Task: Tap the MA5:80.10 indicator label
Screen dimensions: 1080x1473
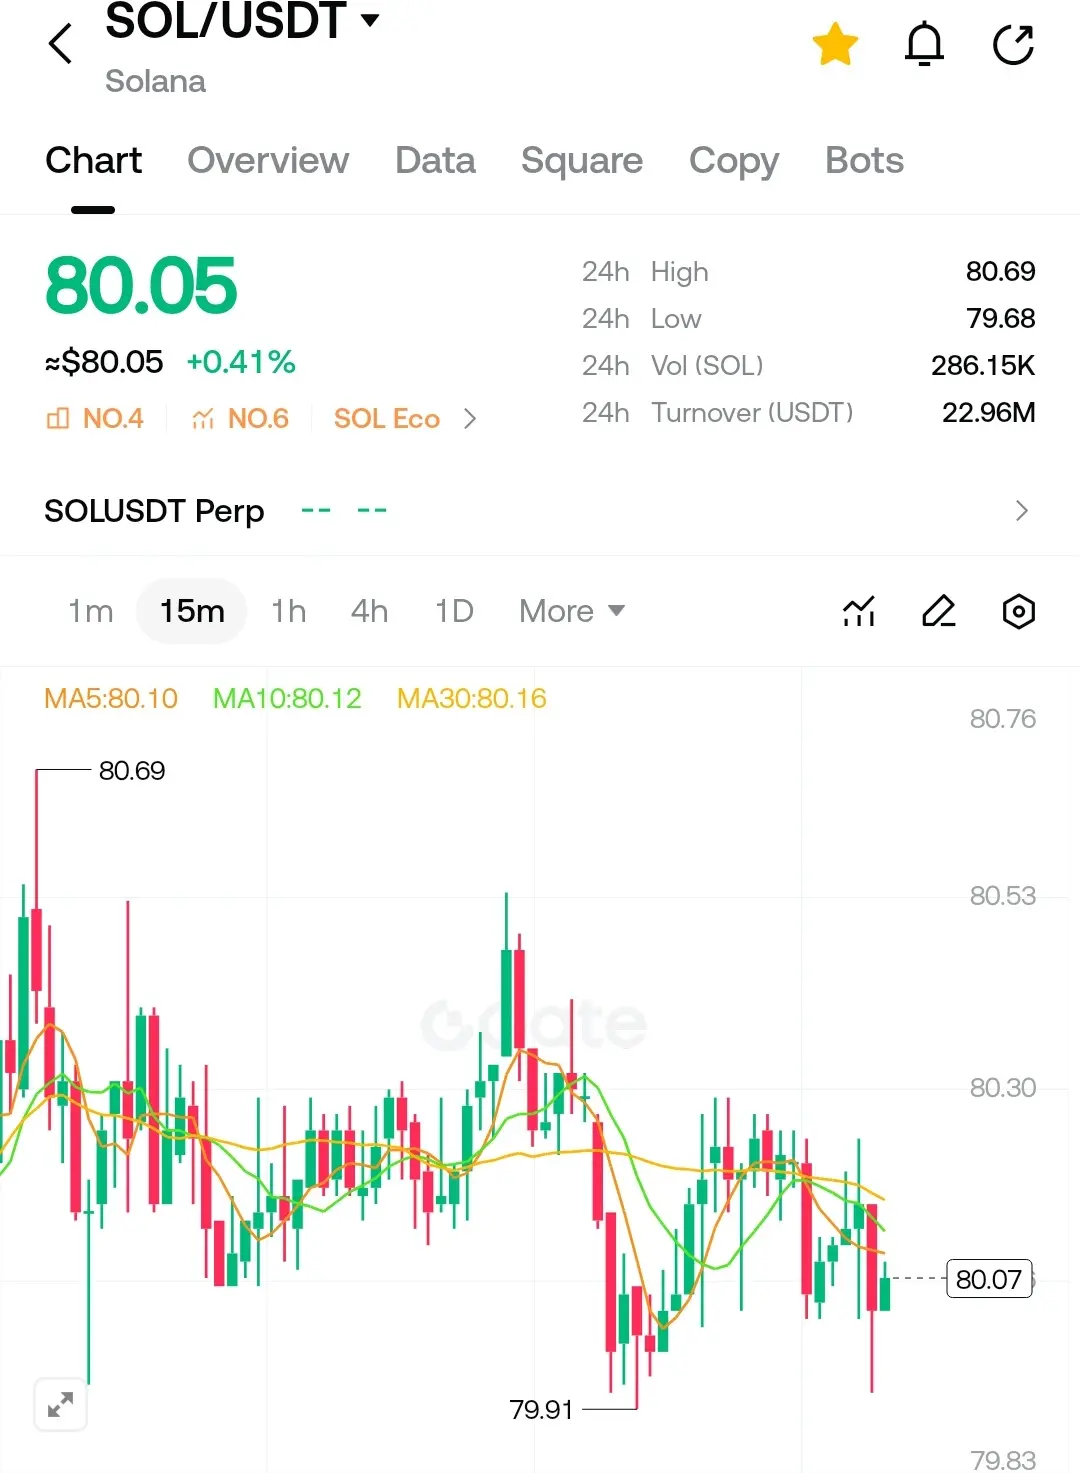Action: (111, 698)
